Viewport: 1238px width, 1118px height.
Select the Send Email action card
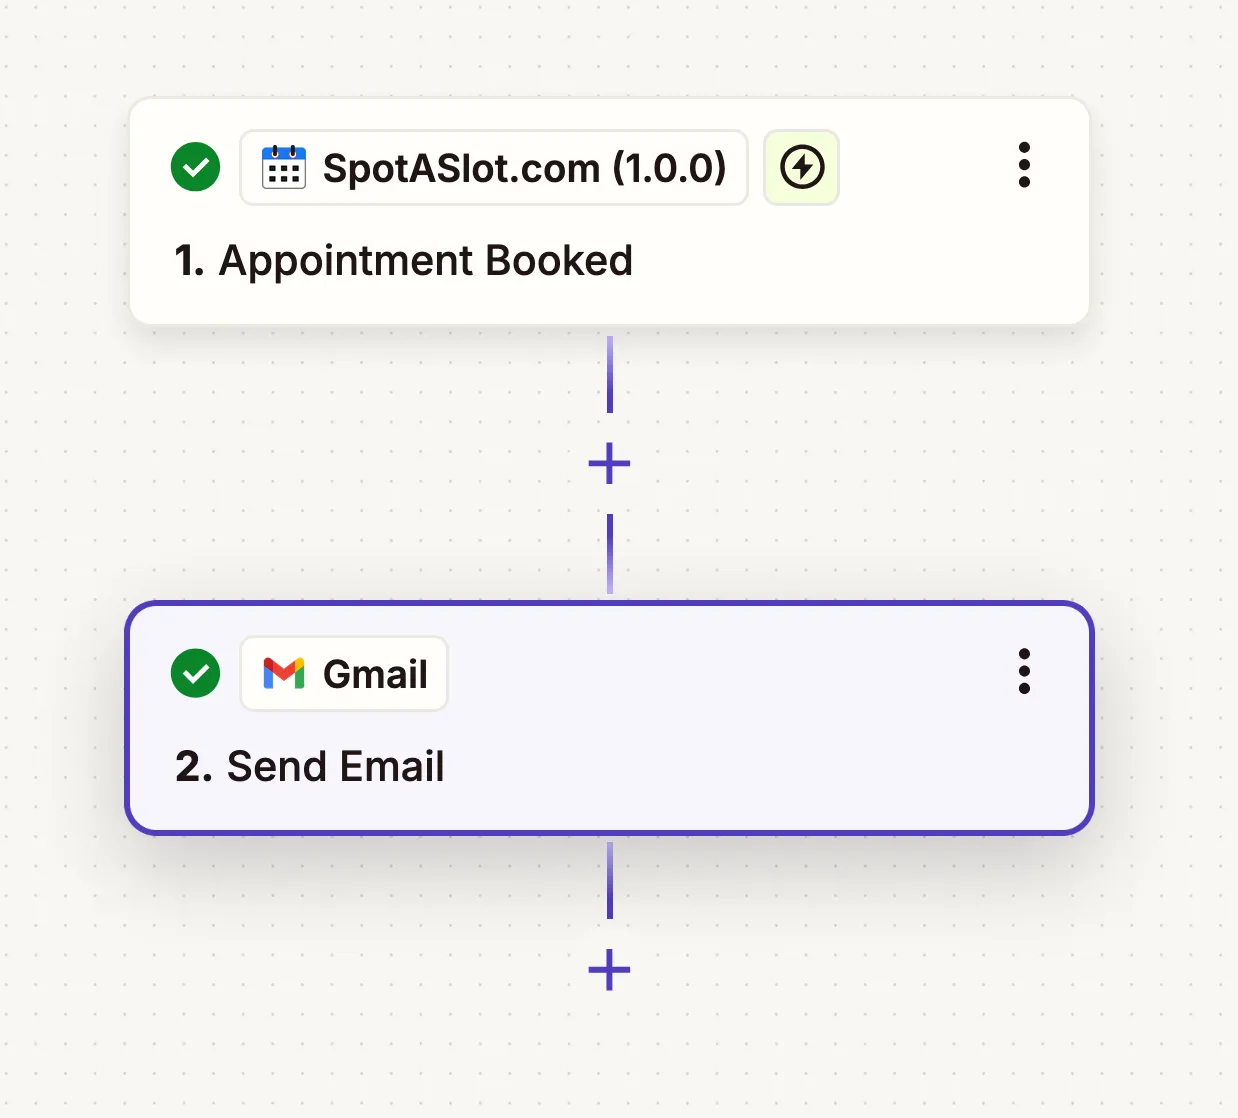pyautogui.click(x=610, y=718)
